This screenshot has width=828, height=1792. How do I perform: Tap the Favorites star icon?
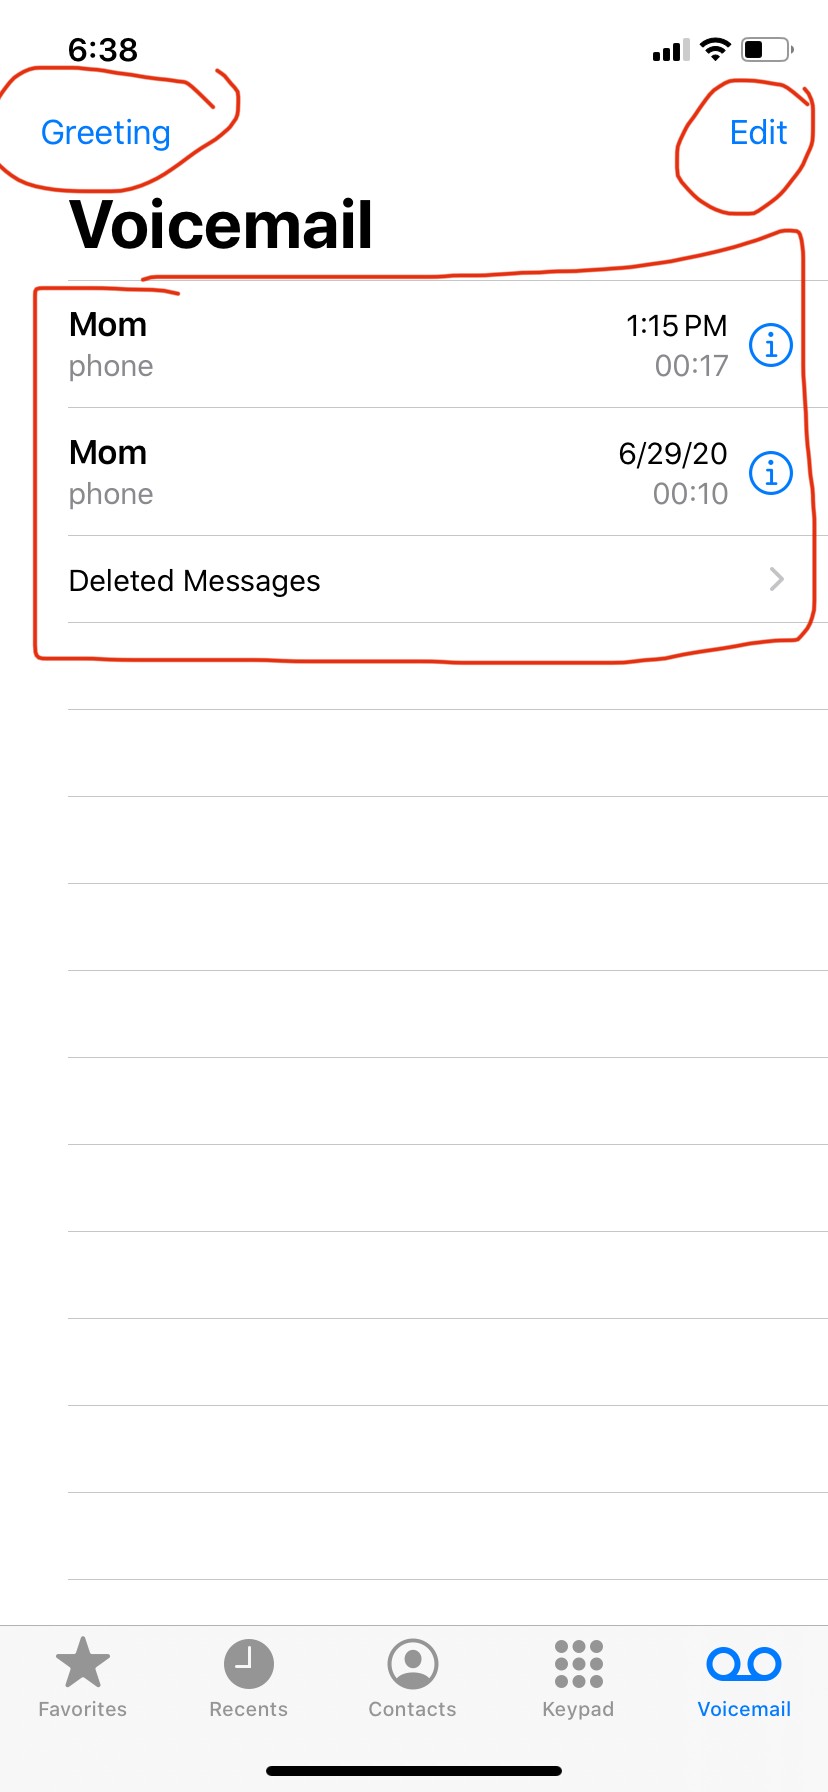[83, 1662]
